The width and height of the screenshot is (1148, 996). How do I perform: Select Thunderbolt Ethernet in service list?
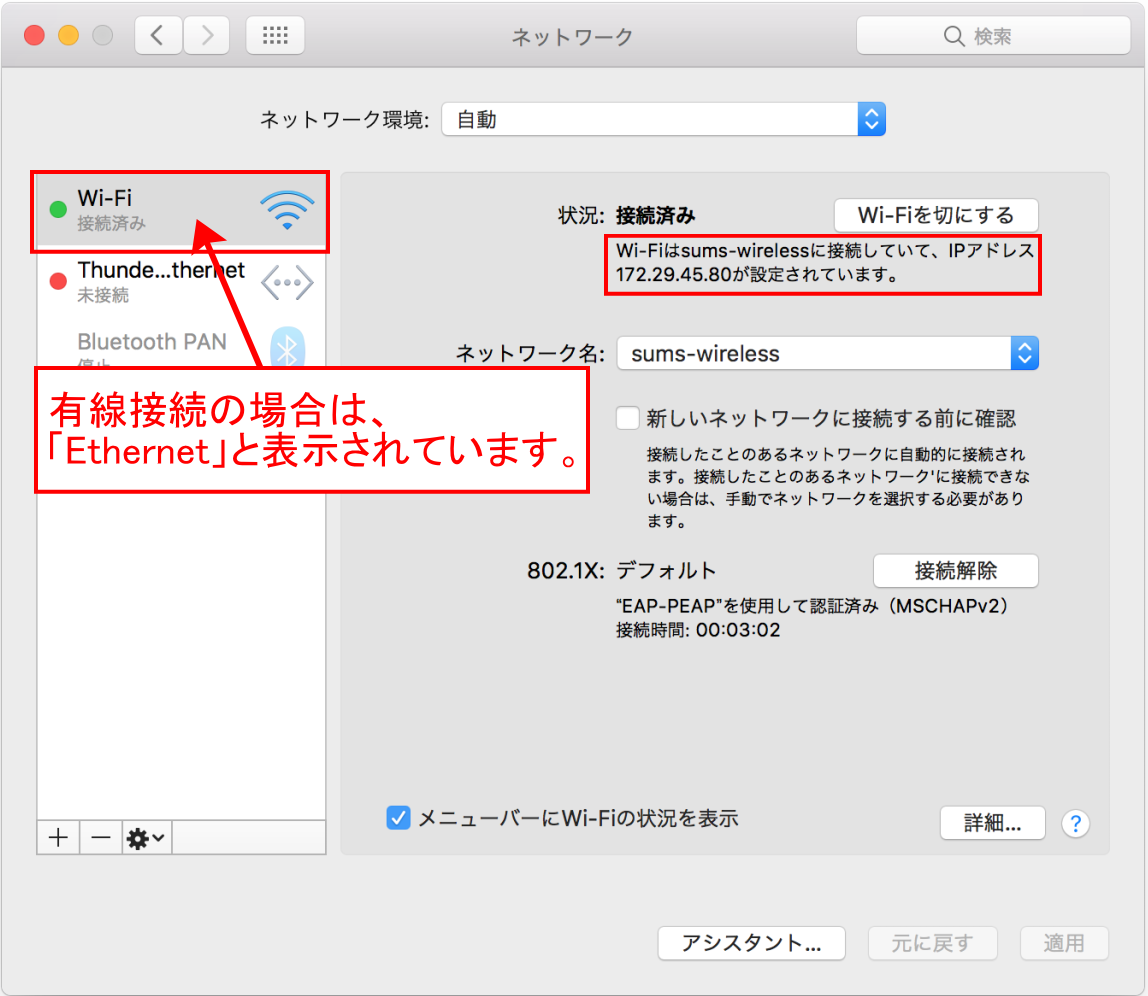point(160,282)
